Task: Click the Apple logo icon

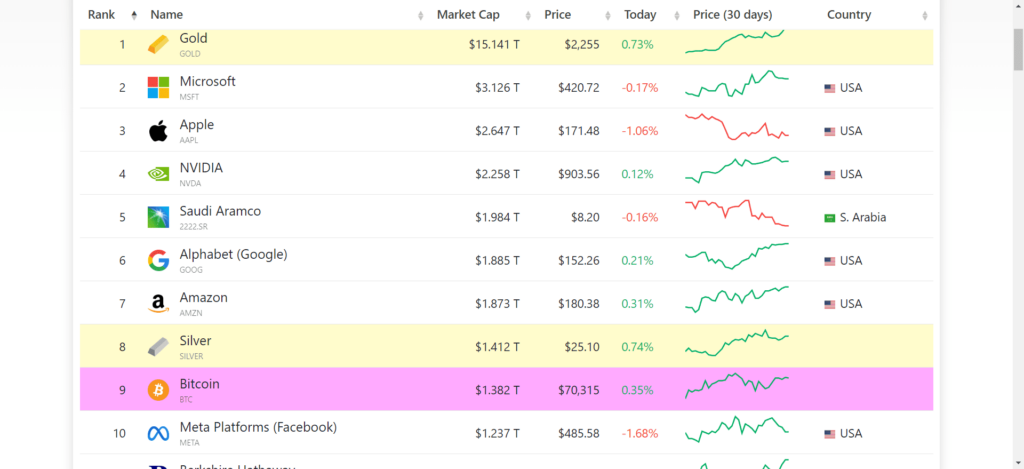Action: click(x=158, y=131)
